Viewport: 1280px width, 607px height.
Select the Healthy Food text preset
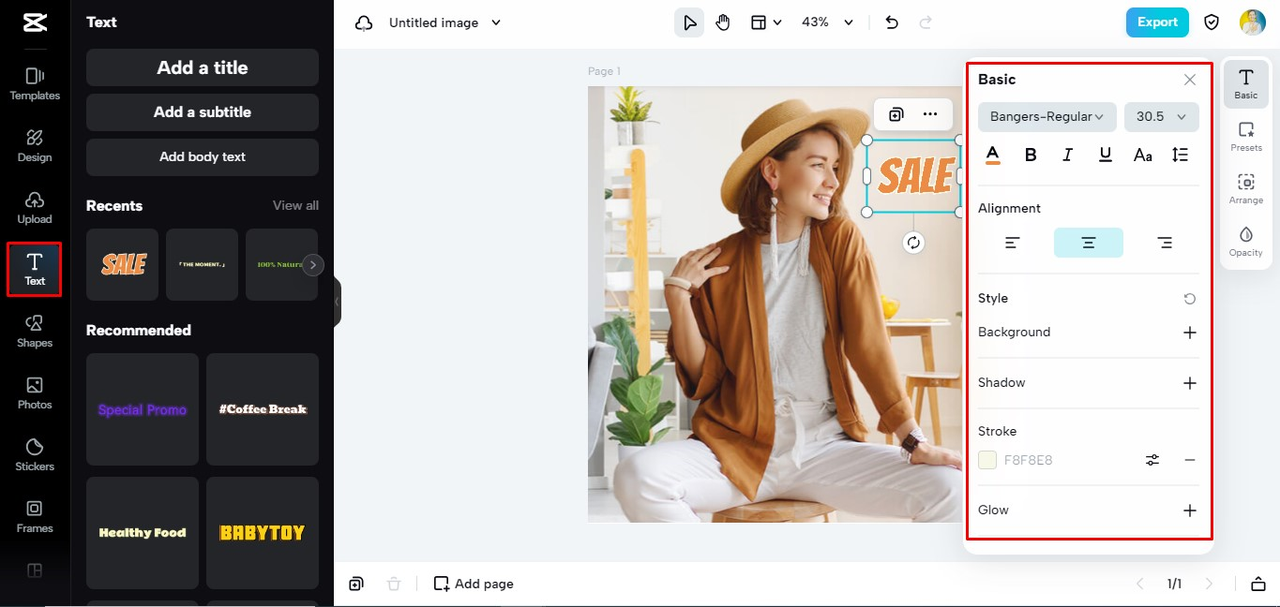[142, 533]
